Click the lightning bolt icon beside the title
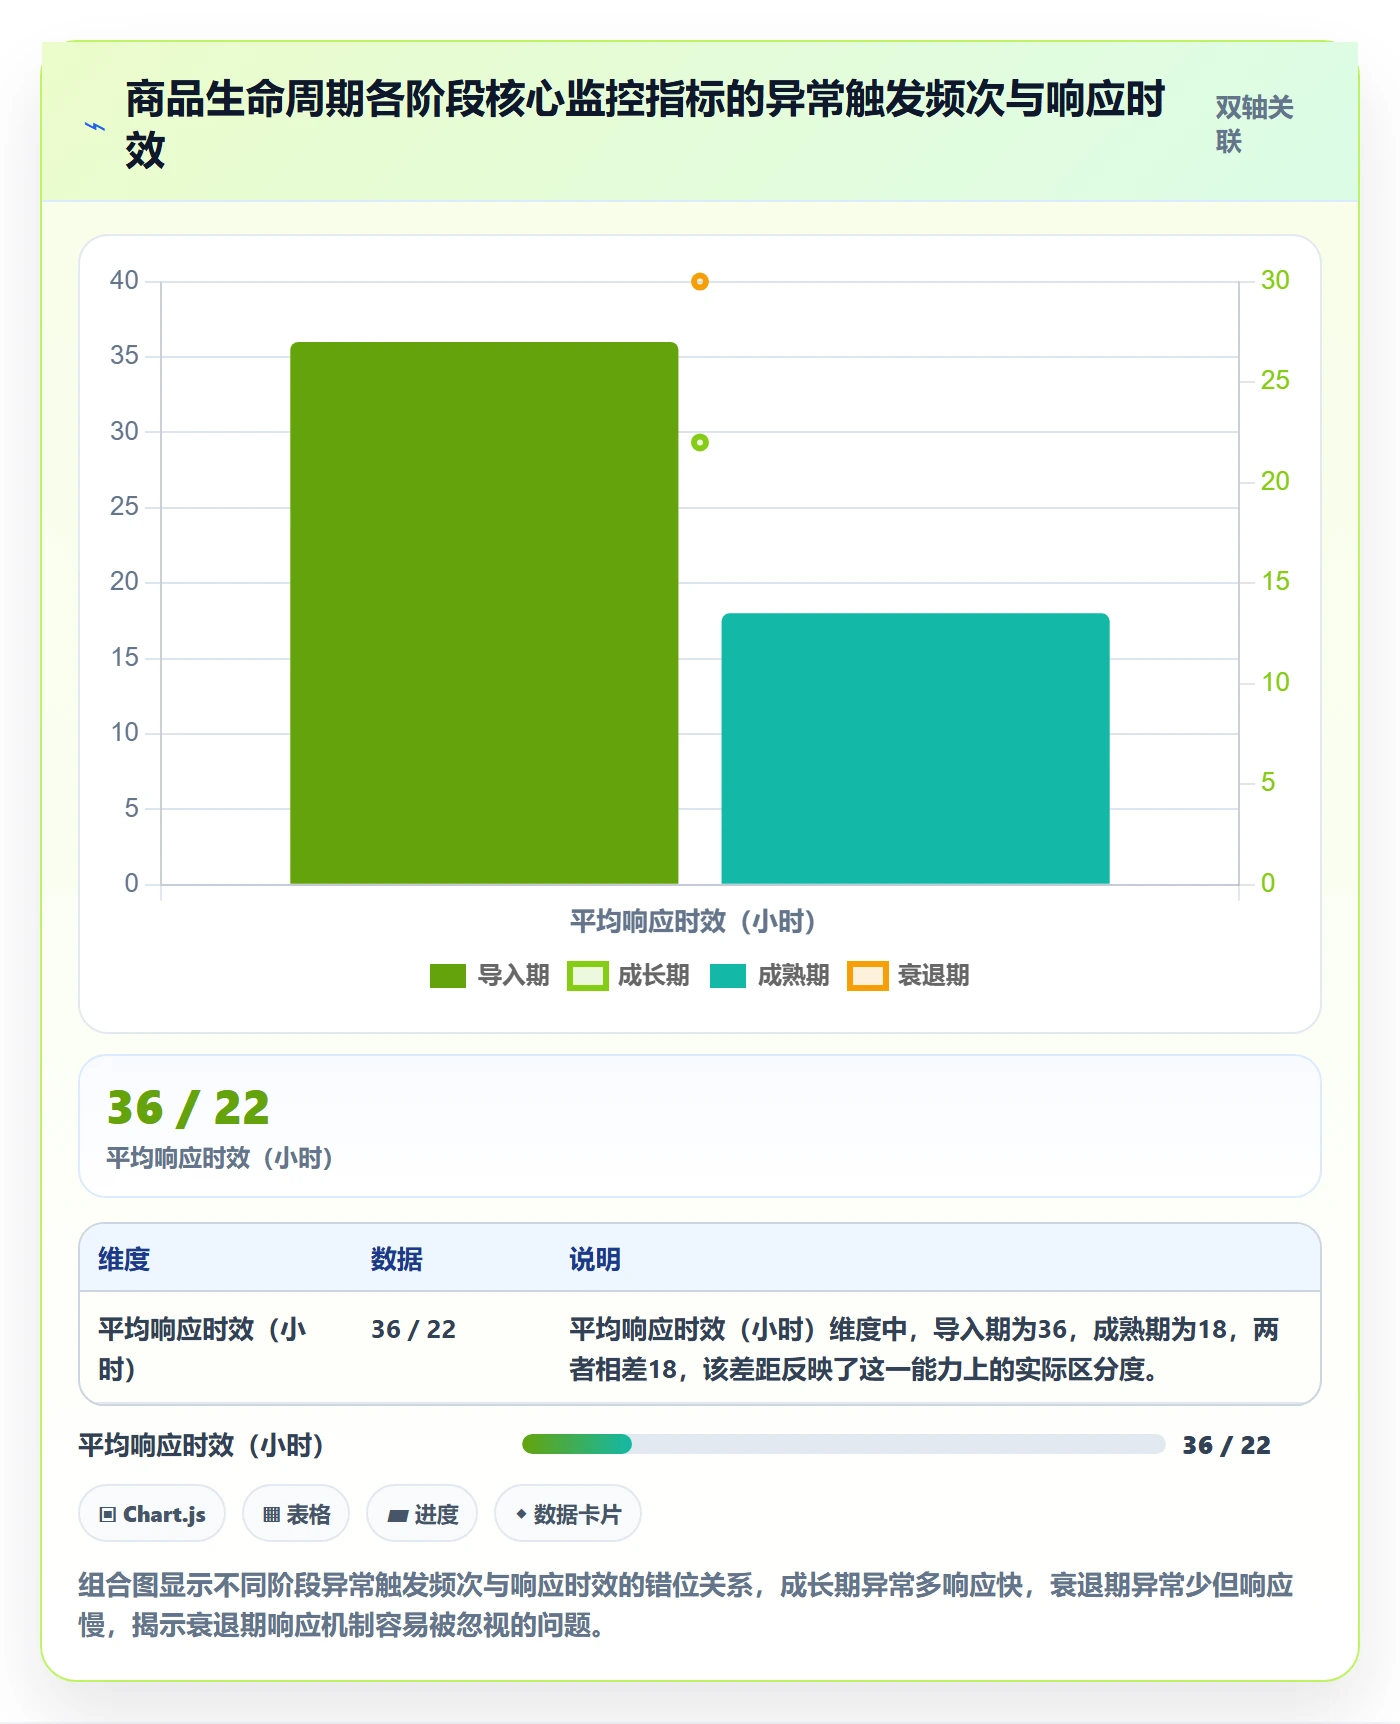 94,126
